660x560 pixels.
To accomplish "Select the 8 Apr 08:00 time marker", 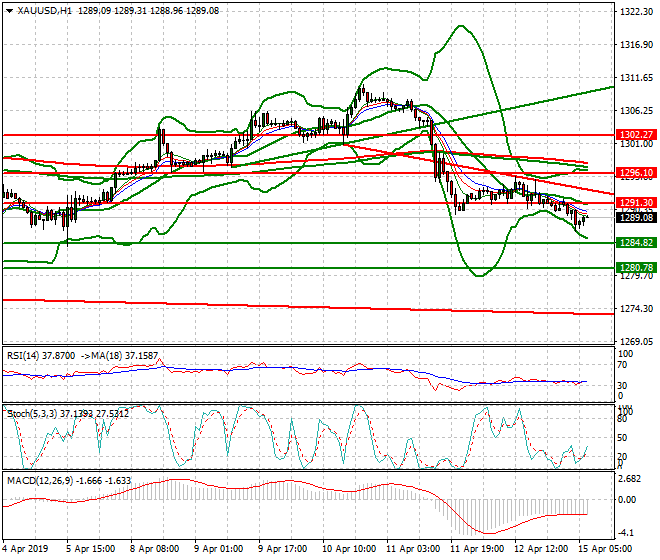I will (154, 549).
